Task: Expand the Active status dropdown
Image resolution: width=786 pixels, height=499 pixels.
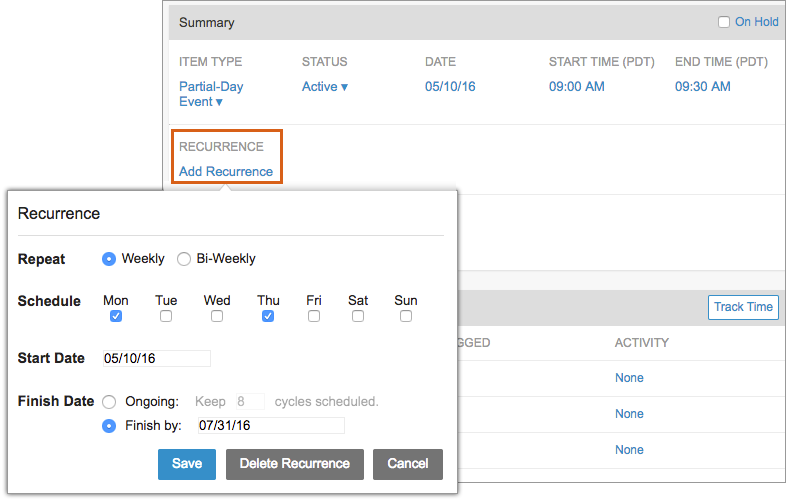Action: (x=324, y=87)
